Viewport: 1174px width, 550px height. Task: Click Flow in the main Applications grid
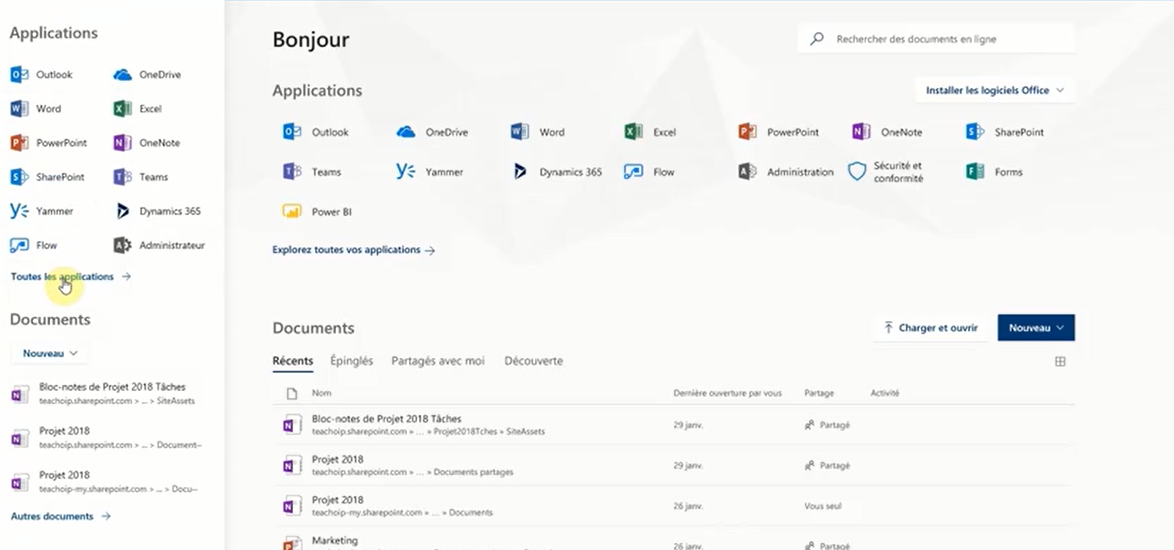point(649,172)
